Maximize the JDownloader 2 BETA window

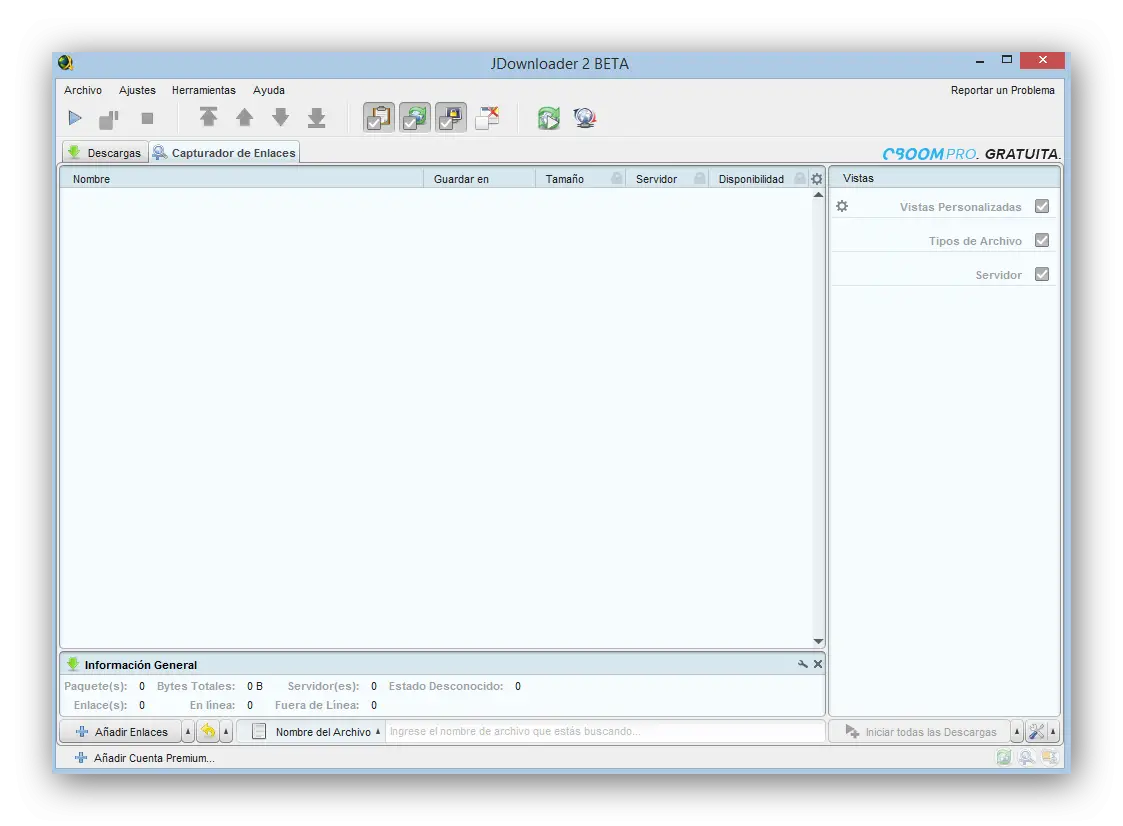click(x=1006, y=60)
